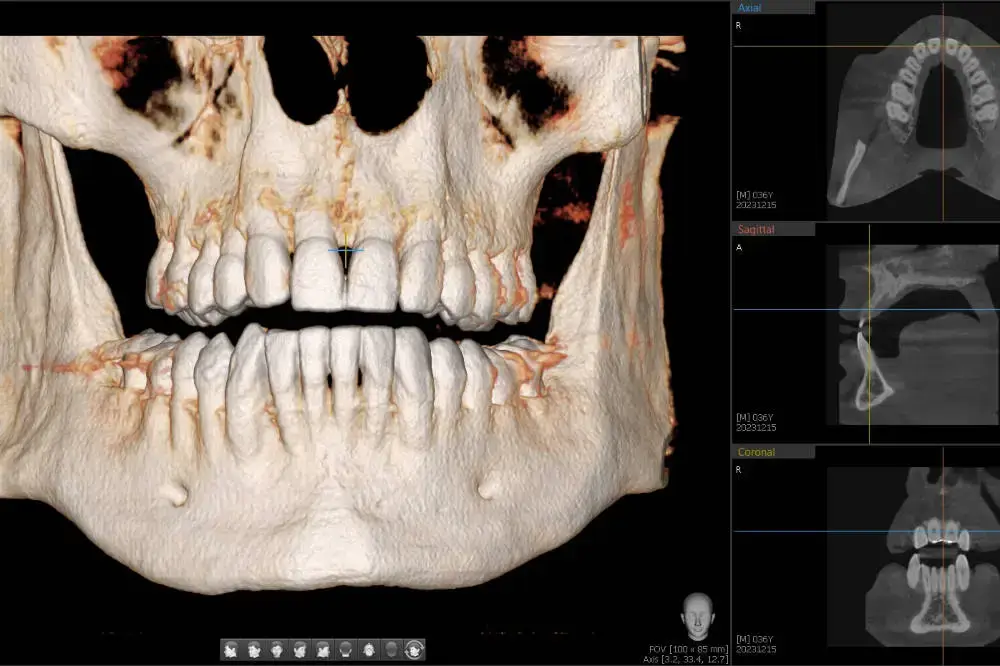Select the dark bottom-of-head view preset
This screenshot has height=666, width=1000.
392,649
